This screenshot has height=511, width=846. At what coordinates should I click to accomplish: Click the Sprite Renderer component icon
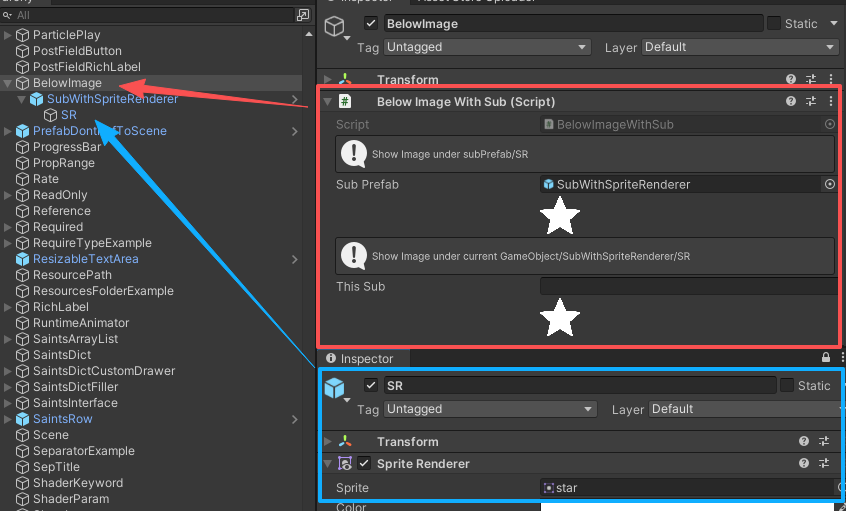pos(345,464)
